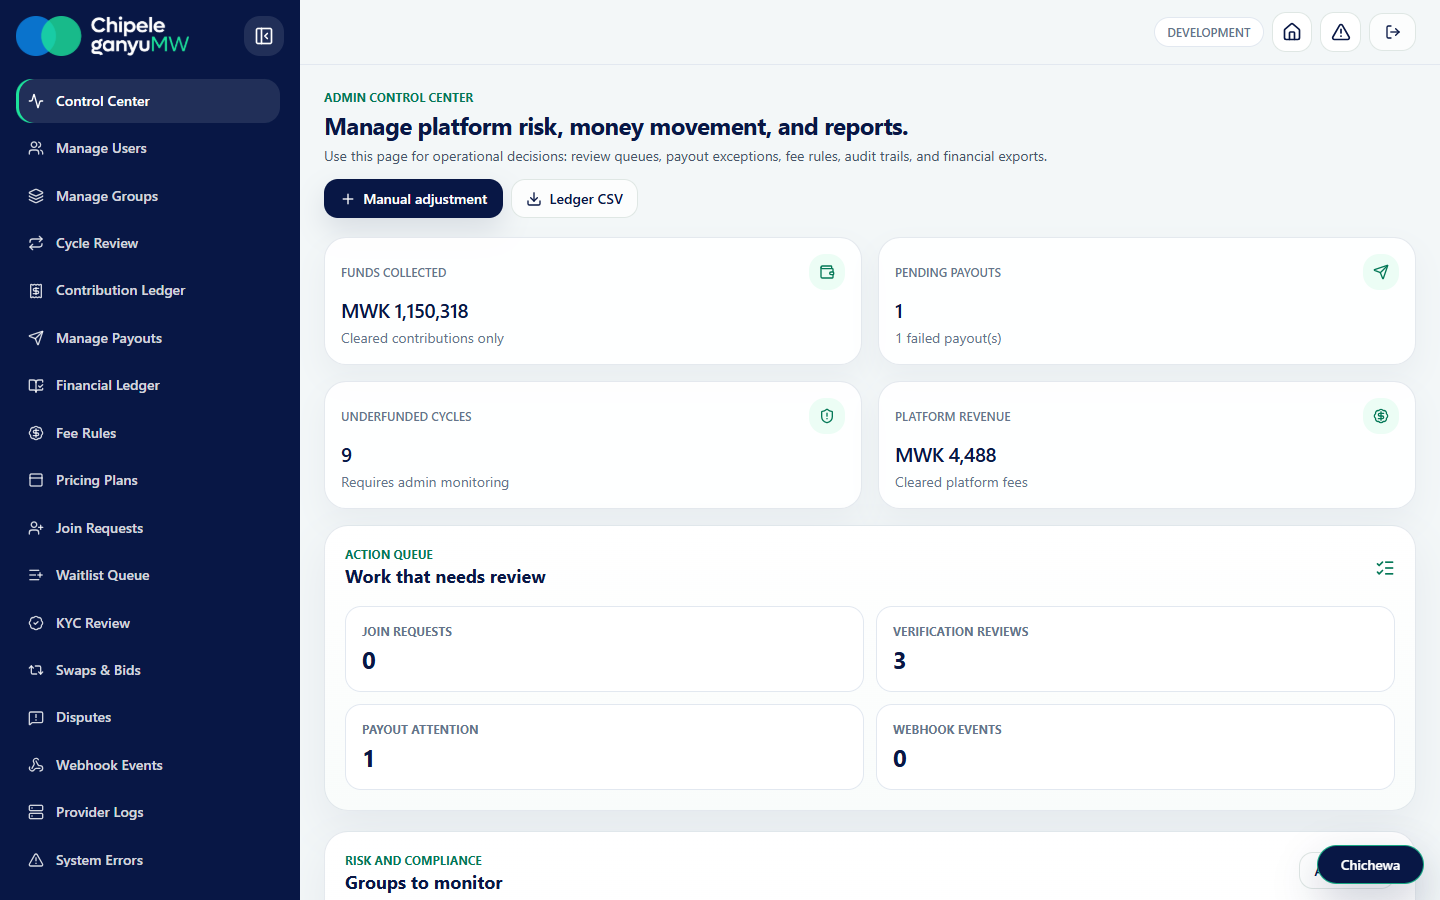Open the Join Requests queue card

click(x=604, y=649)
